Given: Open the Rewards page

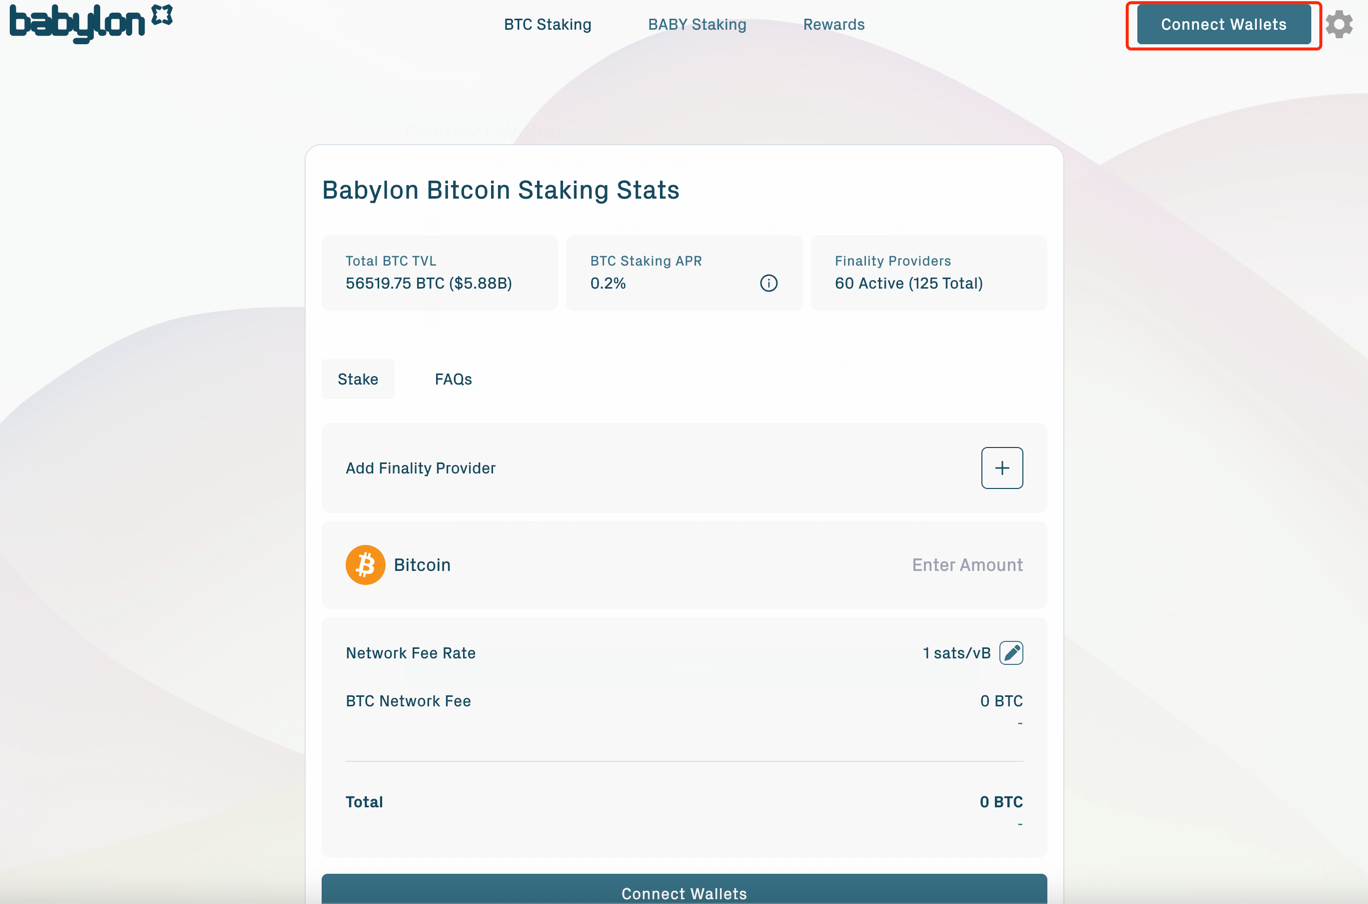Looking at the screenshot, I should pyautogui.click(x=833, y=24).
